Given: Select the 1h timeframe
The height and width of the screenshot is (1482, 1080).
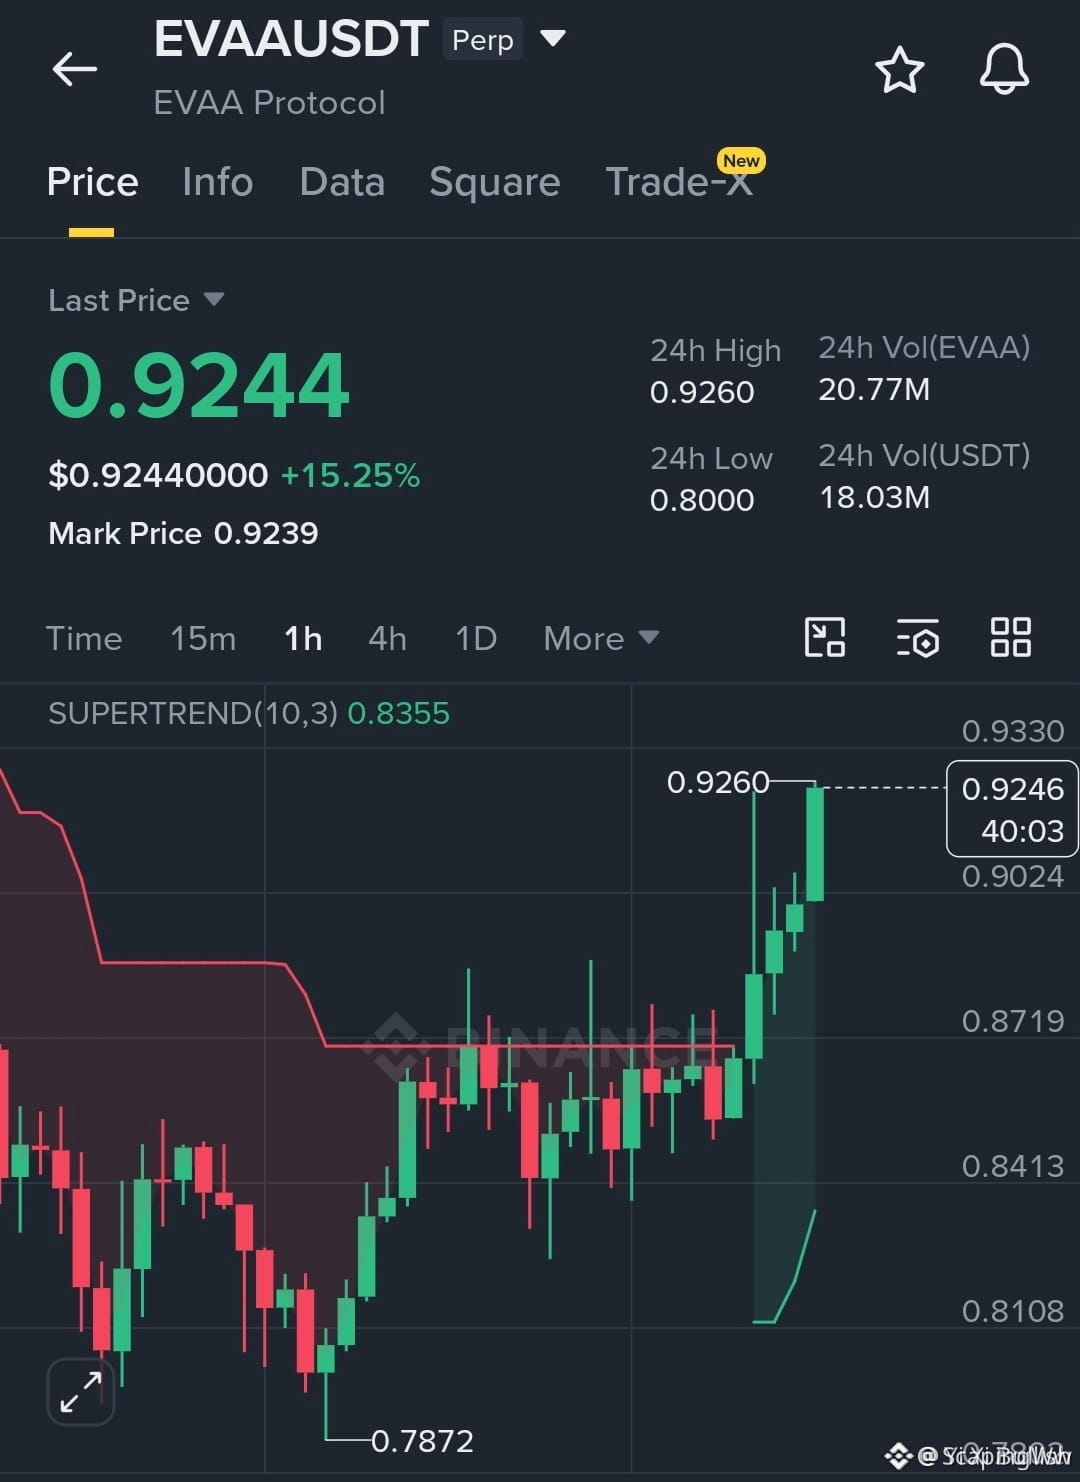Looking at the screenshot, I should point(303,638).
